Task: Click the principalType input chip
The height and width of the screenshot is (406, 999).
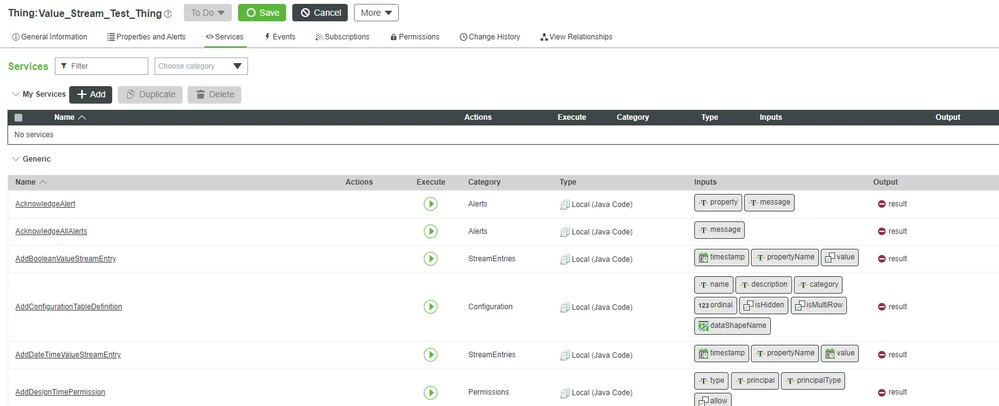Action: [x=813, y=381]
